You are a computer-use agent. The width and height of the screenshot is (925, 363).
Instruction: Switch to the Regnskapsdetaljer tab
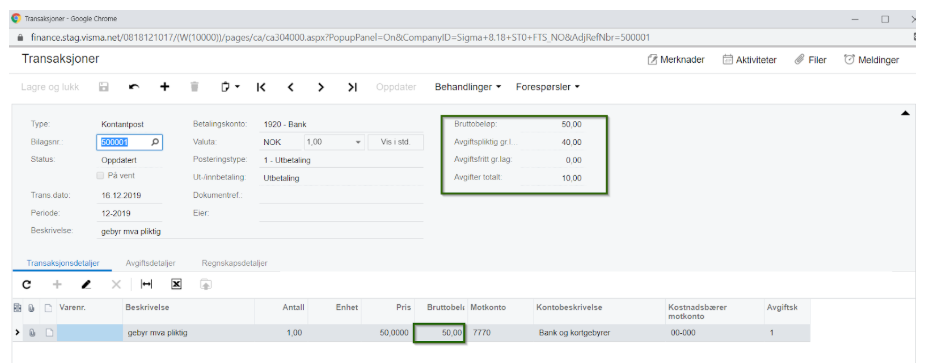tap(234, 263)
